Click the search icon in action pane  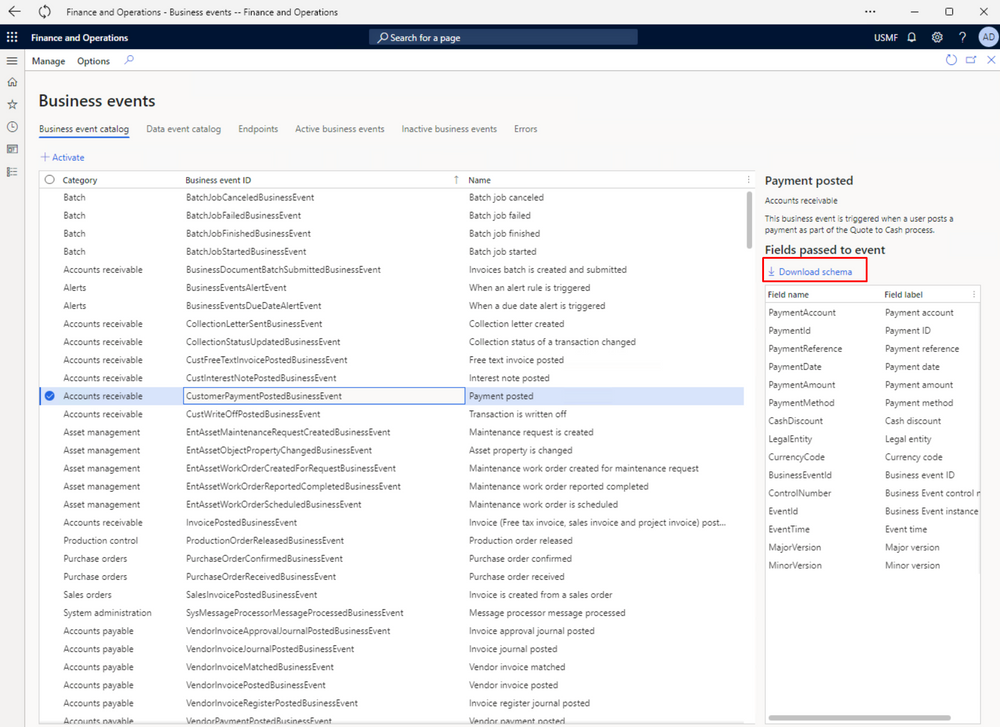coord(129,60)
